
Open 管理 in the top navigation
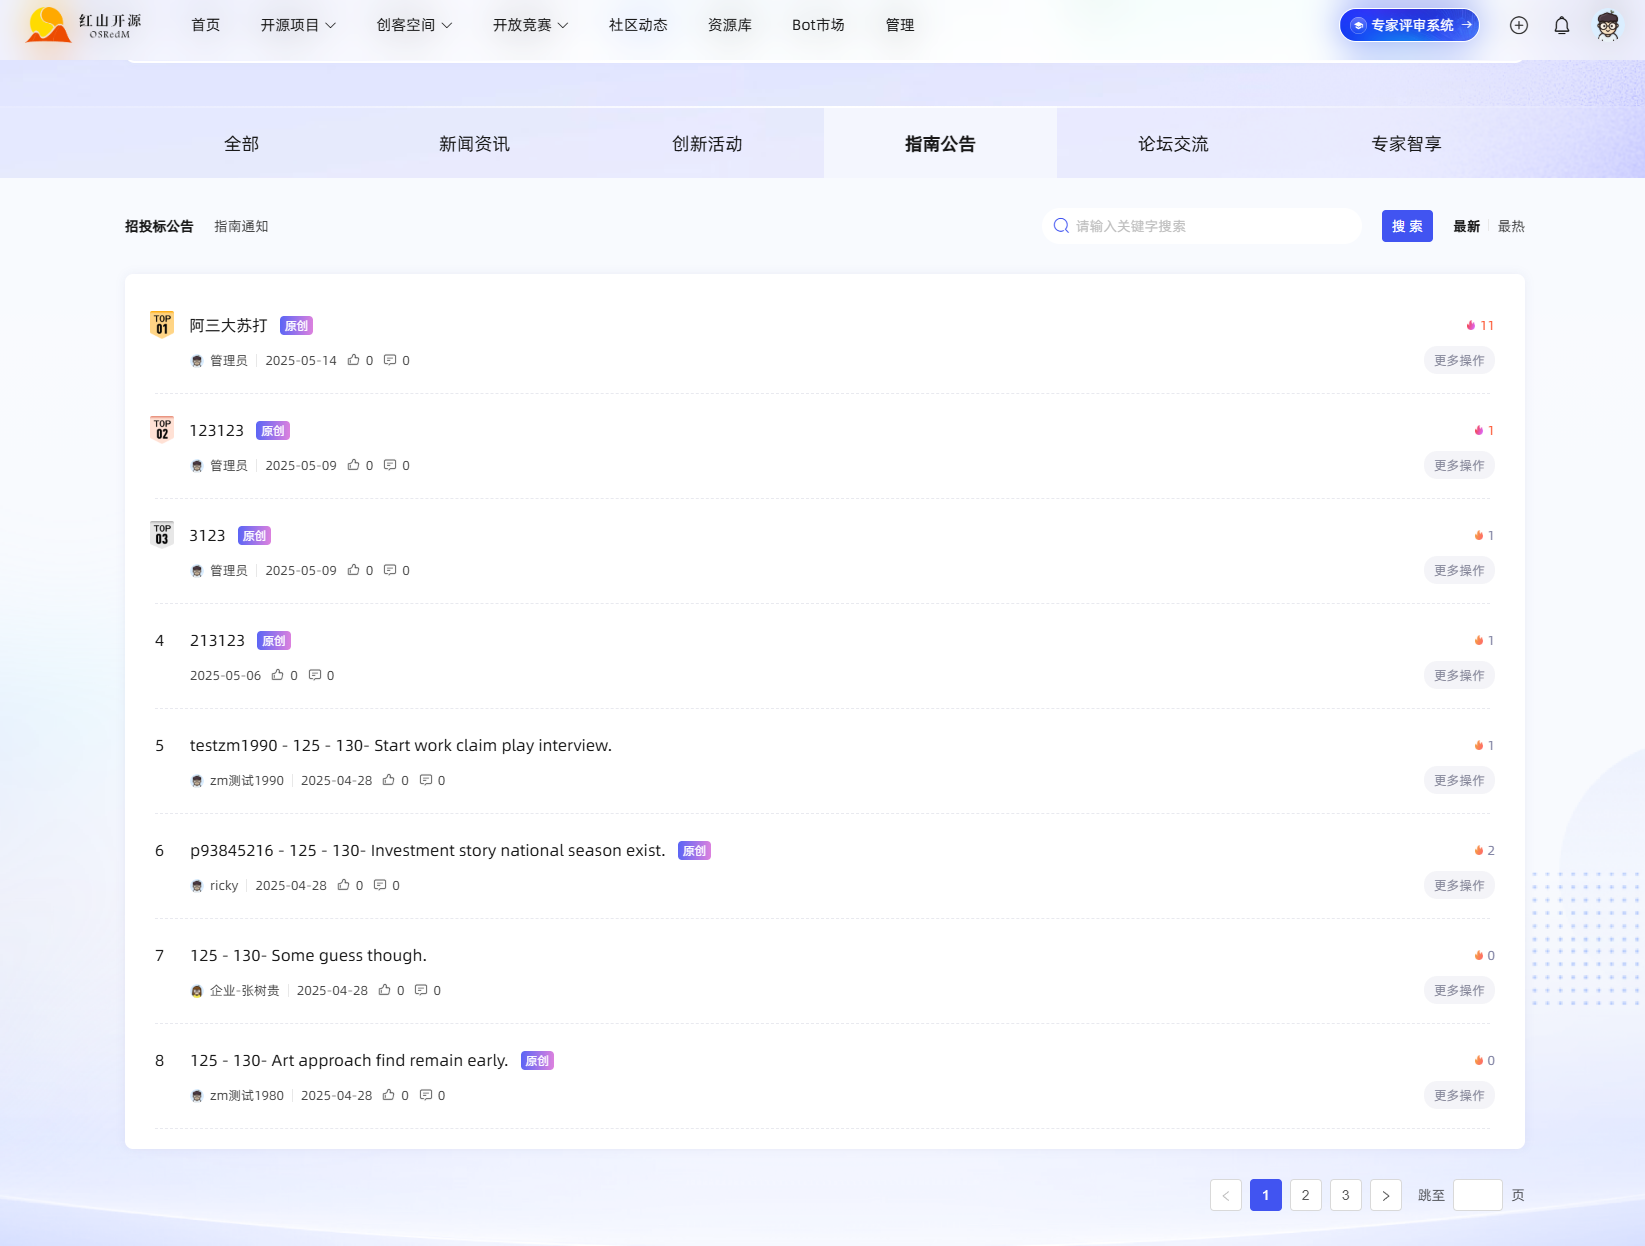click(900, 25)
